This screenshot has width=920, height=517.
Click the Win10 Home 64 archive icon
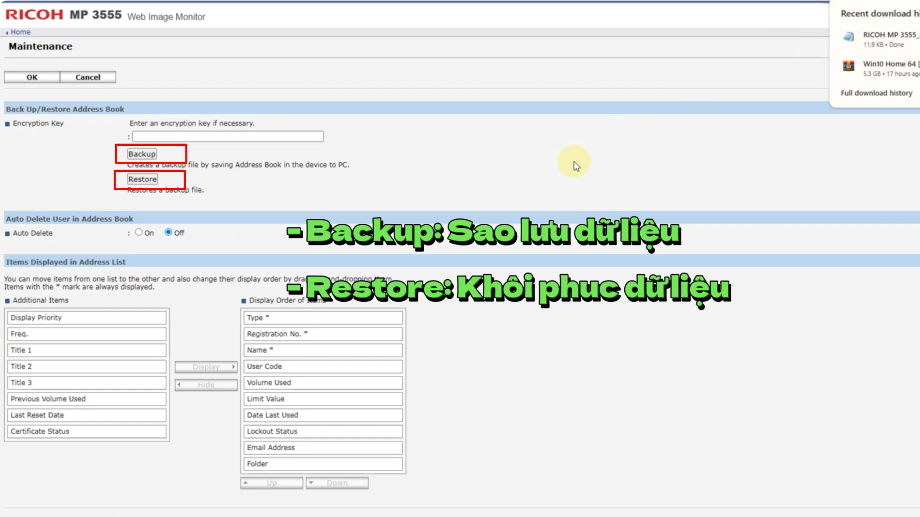coord(848,67)
